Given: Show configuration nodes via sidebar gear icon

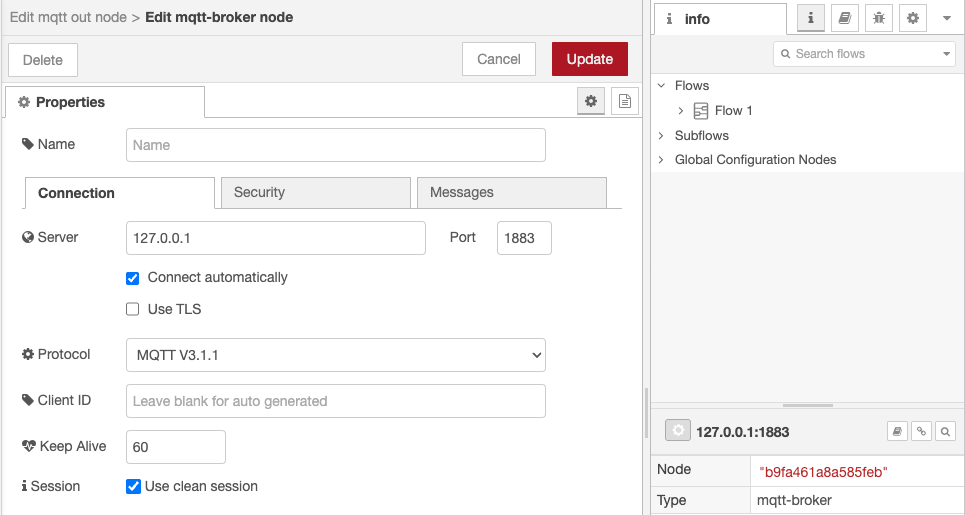Looking at the screenshot, I should 912,18.
